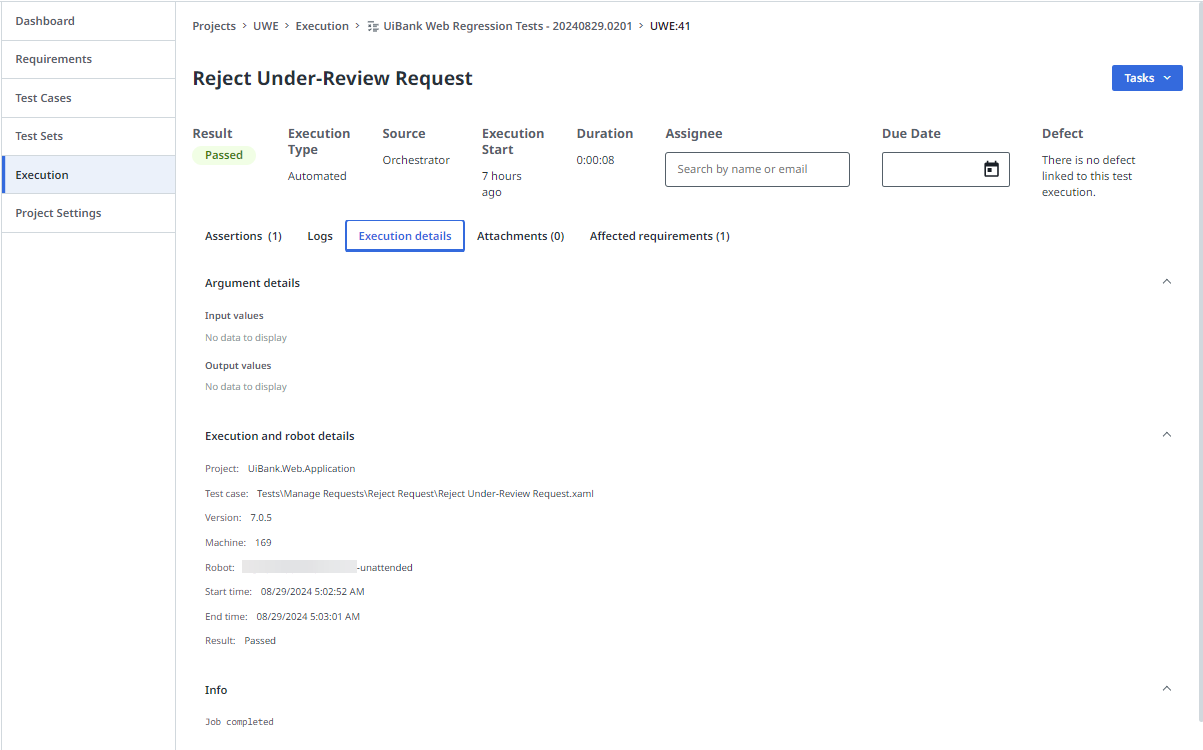The height and width of the screenshot is (750, 1203).
Task: Collapse the Info section
Action: coord(1166,688)
